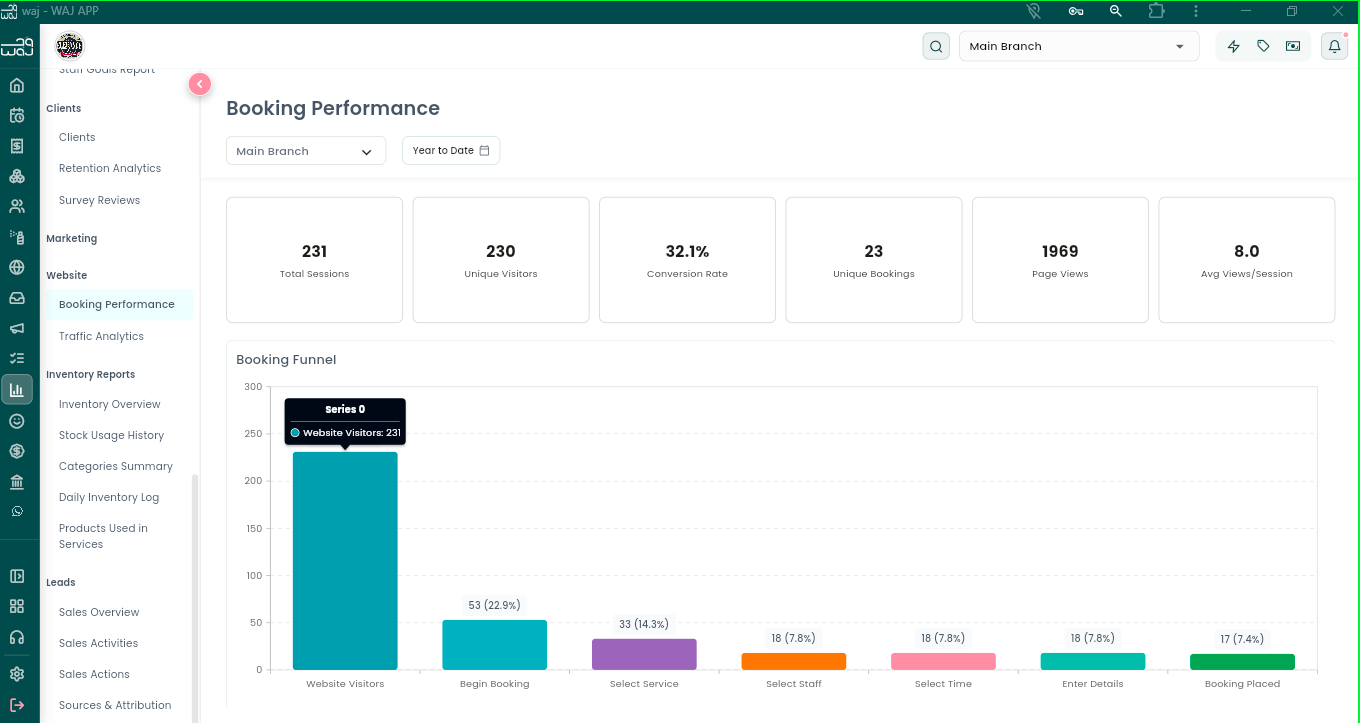Open the inbox tray sidebar icon
The image size is (1360, 723).
click(x=16, y=298)
